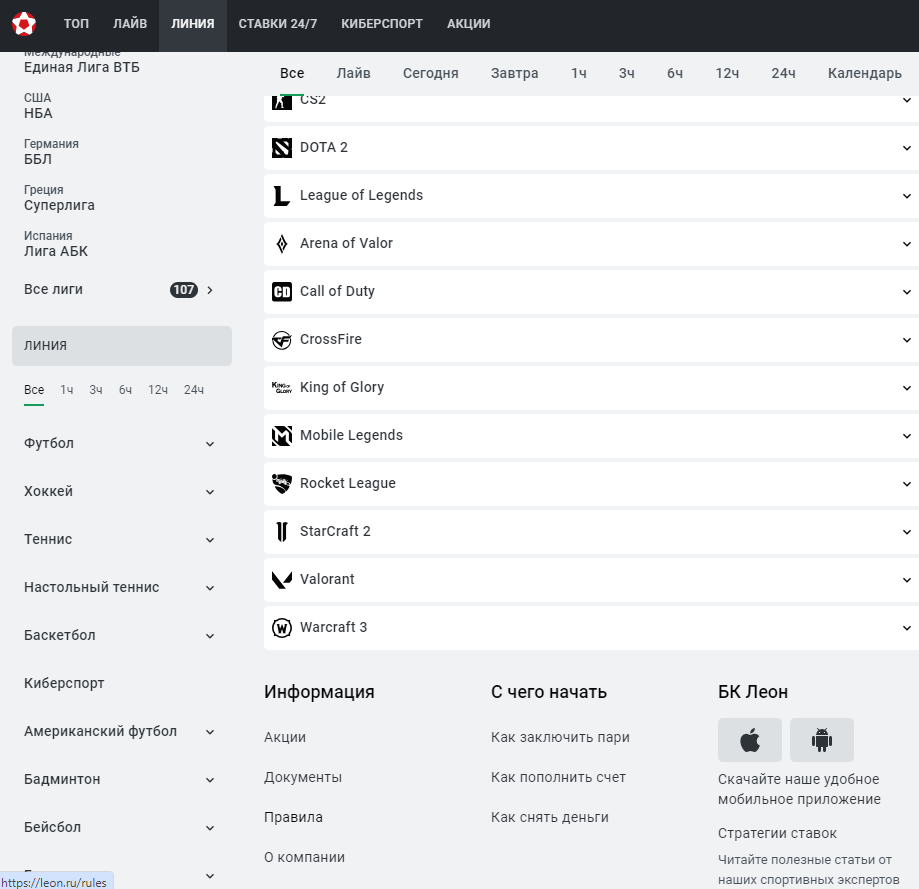This screenshot has width=919, height=889.
Task: Open the НБА league link
Action: click(38, 113)
